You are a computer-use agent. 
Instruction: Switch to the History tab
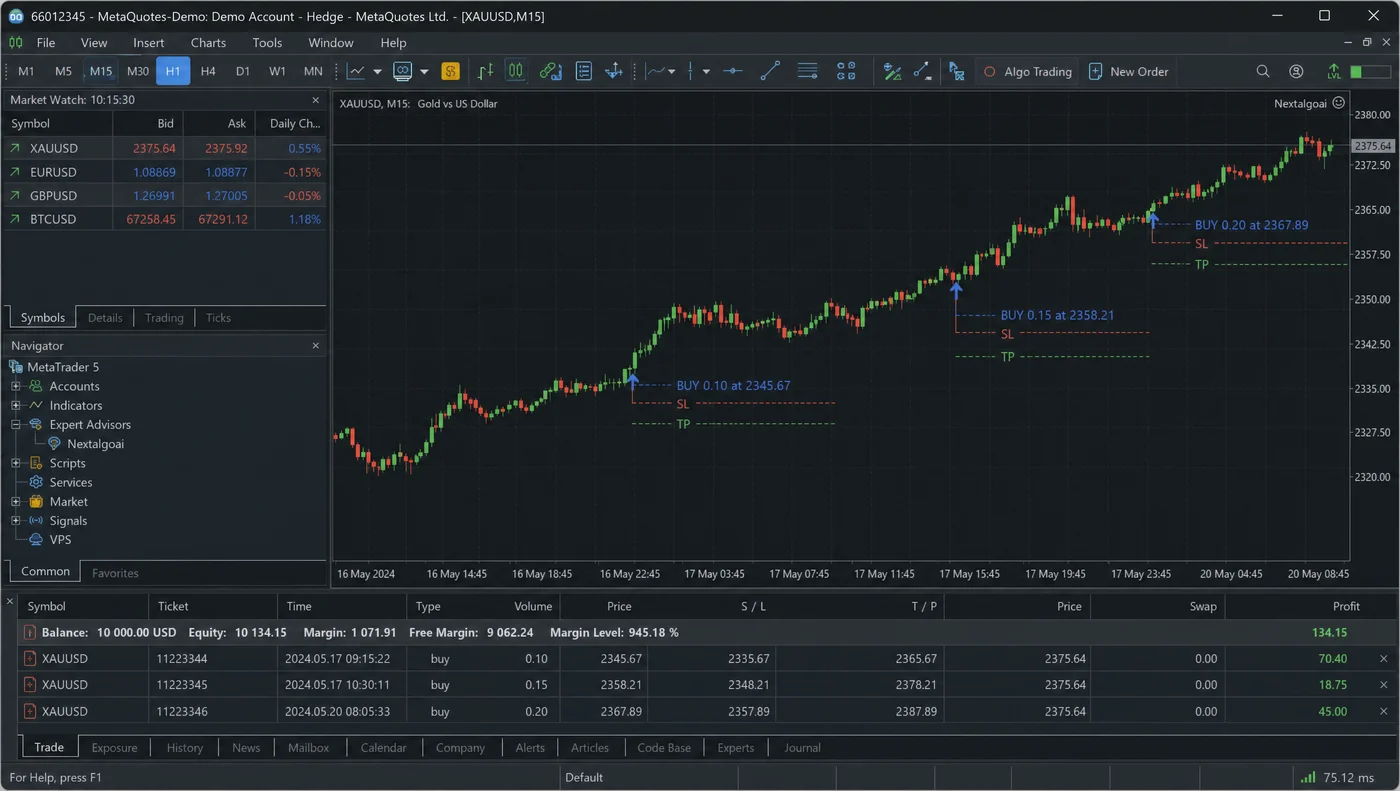[x=185, y=747]
